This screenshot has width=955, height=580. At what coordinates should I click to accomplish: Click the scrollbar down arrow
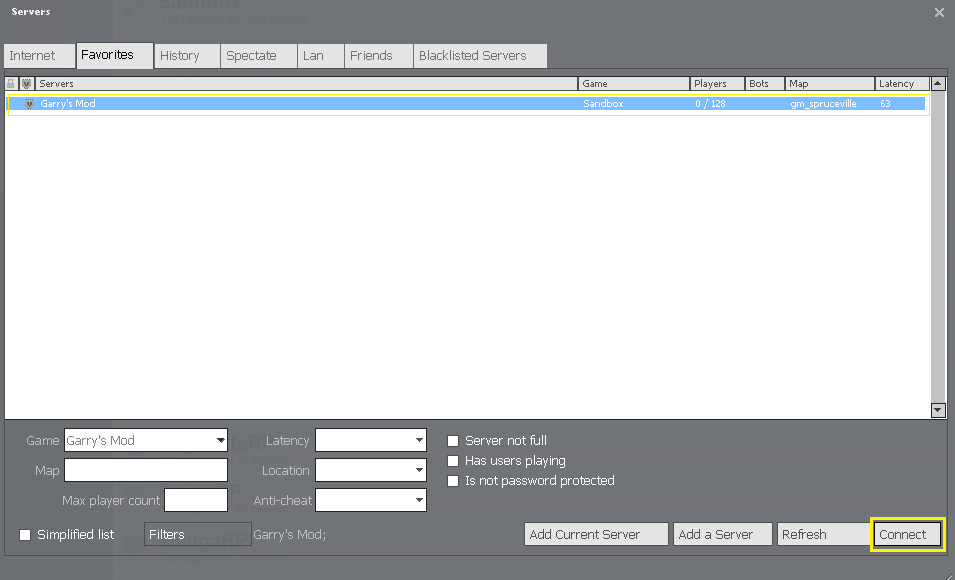pyautogui.click(x=938, y=410)
